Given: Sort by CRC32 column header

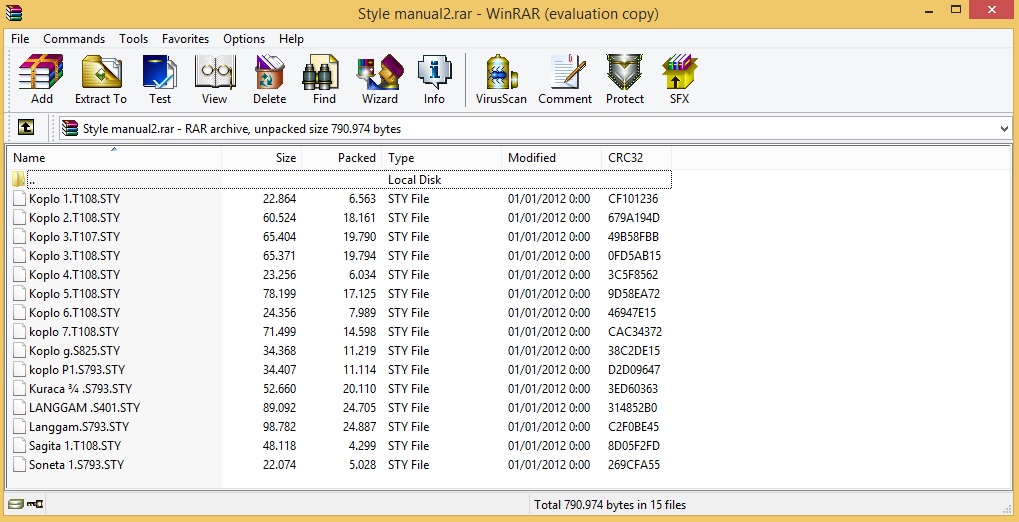Looking at the screenshot, I should [x=637, y=157].
